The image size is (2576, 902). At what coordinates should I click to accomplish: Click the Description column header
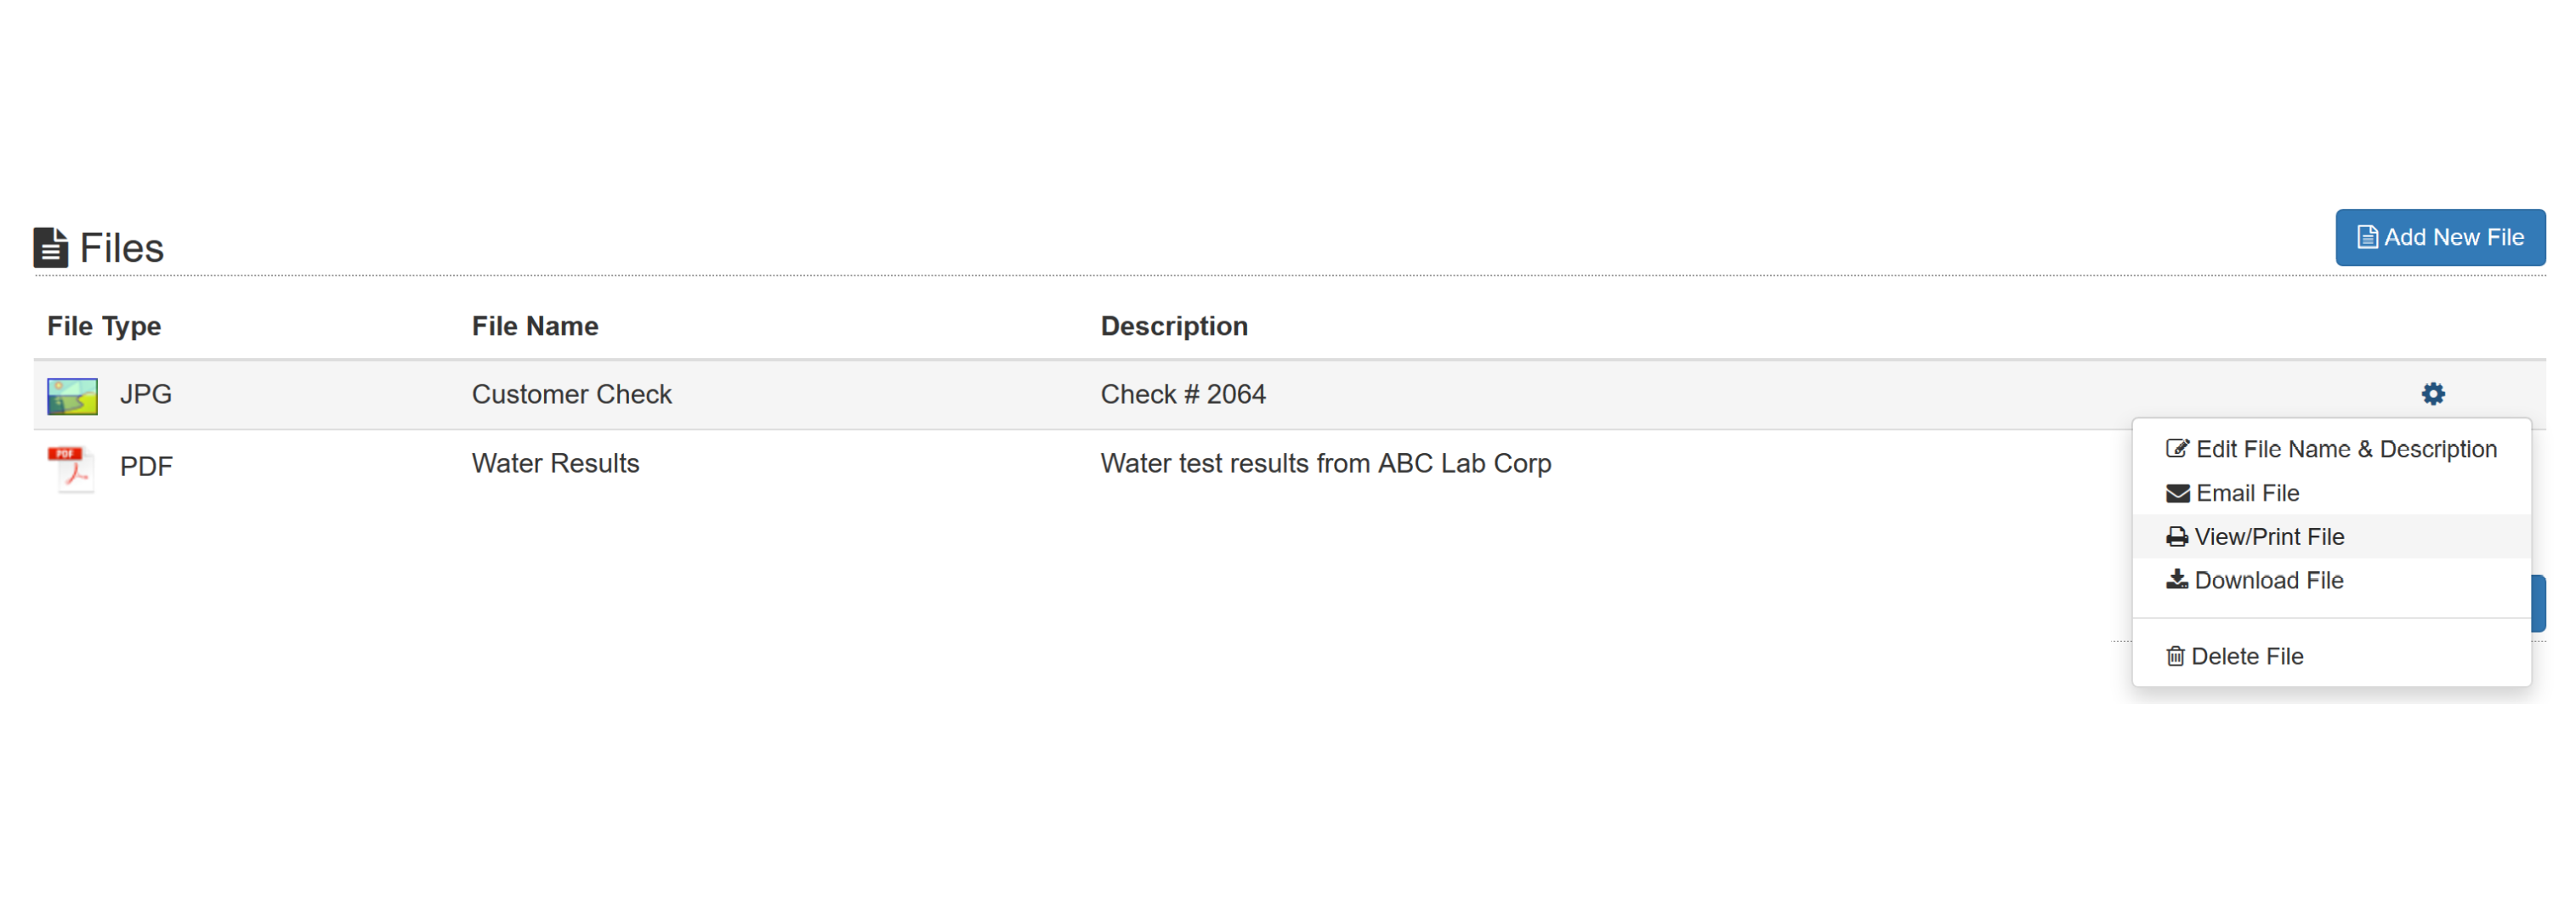[1174, 327]
